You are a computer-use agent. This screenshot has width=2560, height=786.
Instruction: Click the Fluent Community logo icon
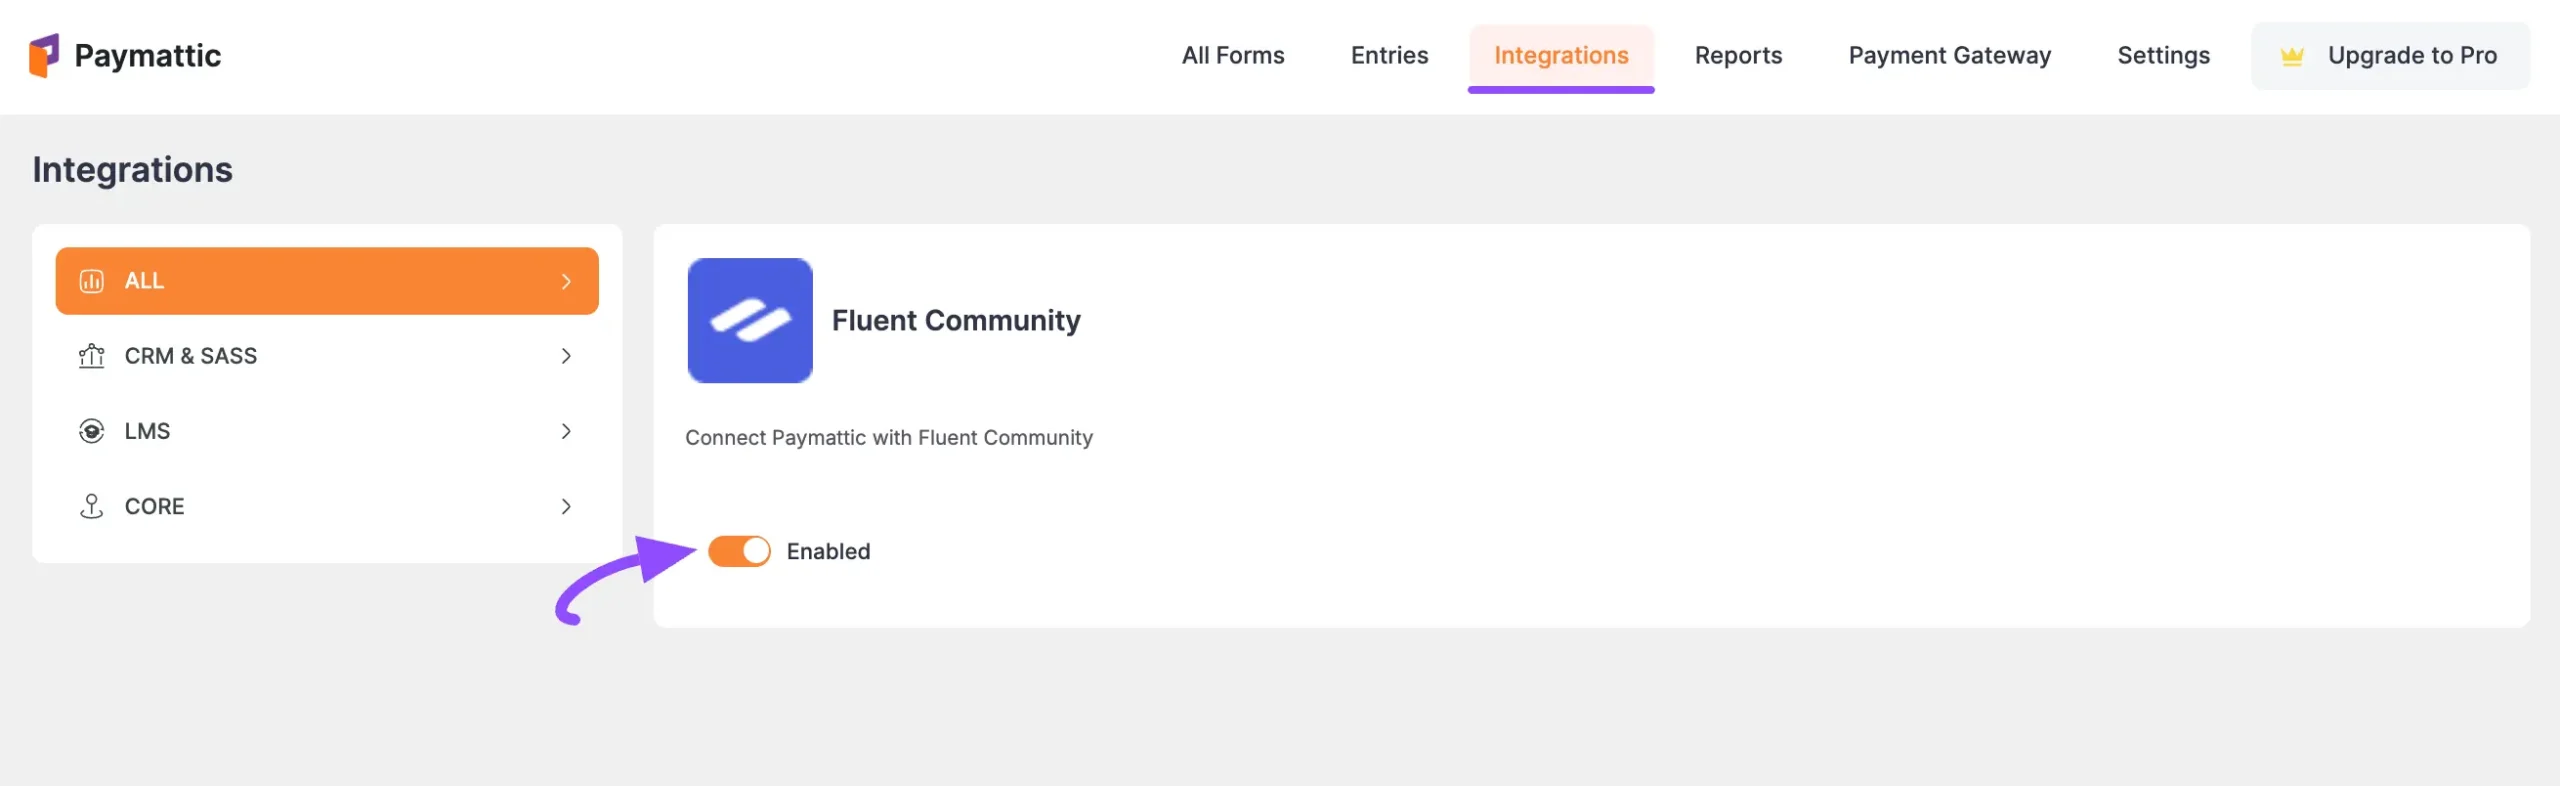pos(750,320)
